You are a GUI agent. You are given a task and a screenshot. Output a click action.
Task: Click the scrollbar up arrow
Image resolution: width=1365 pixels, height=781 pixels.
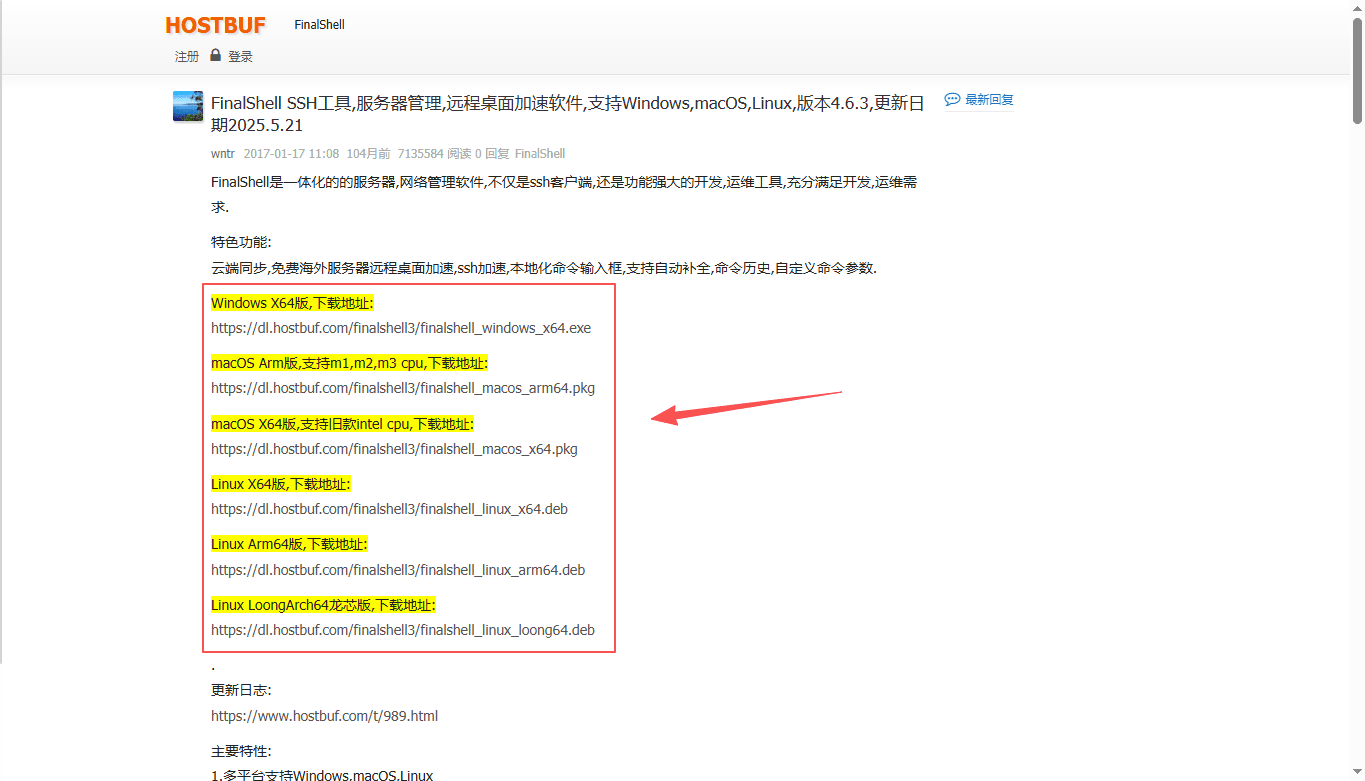point(1357,8)
